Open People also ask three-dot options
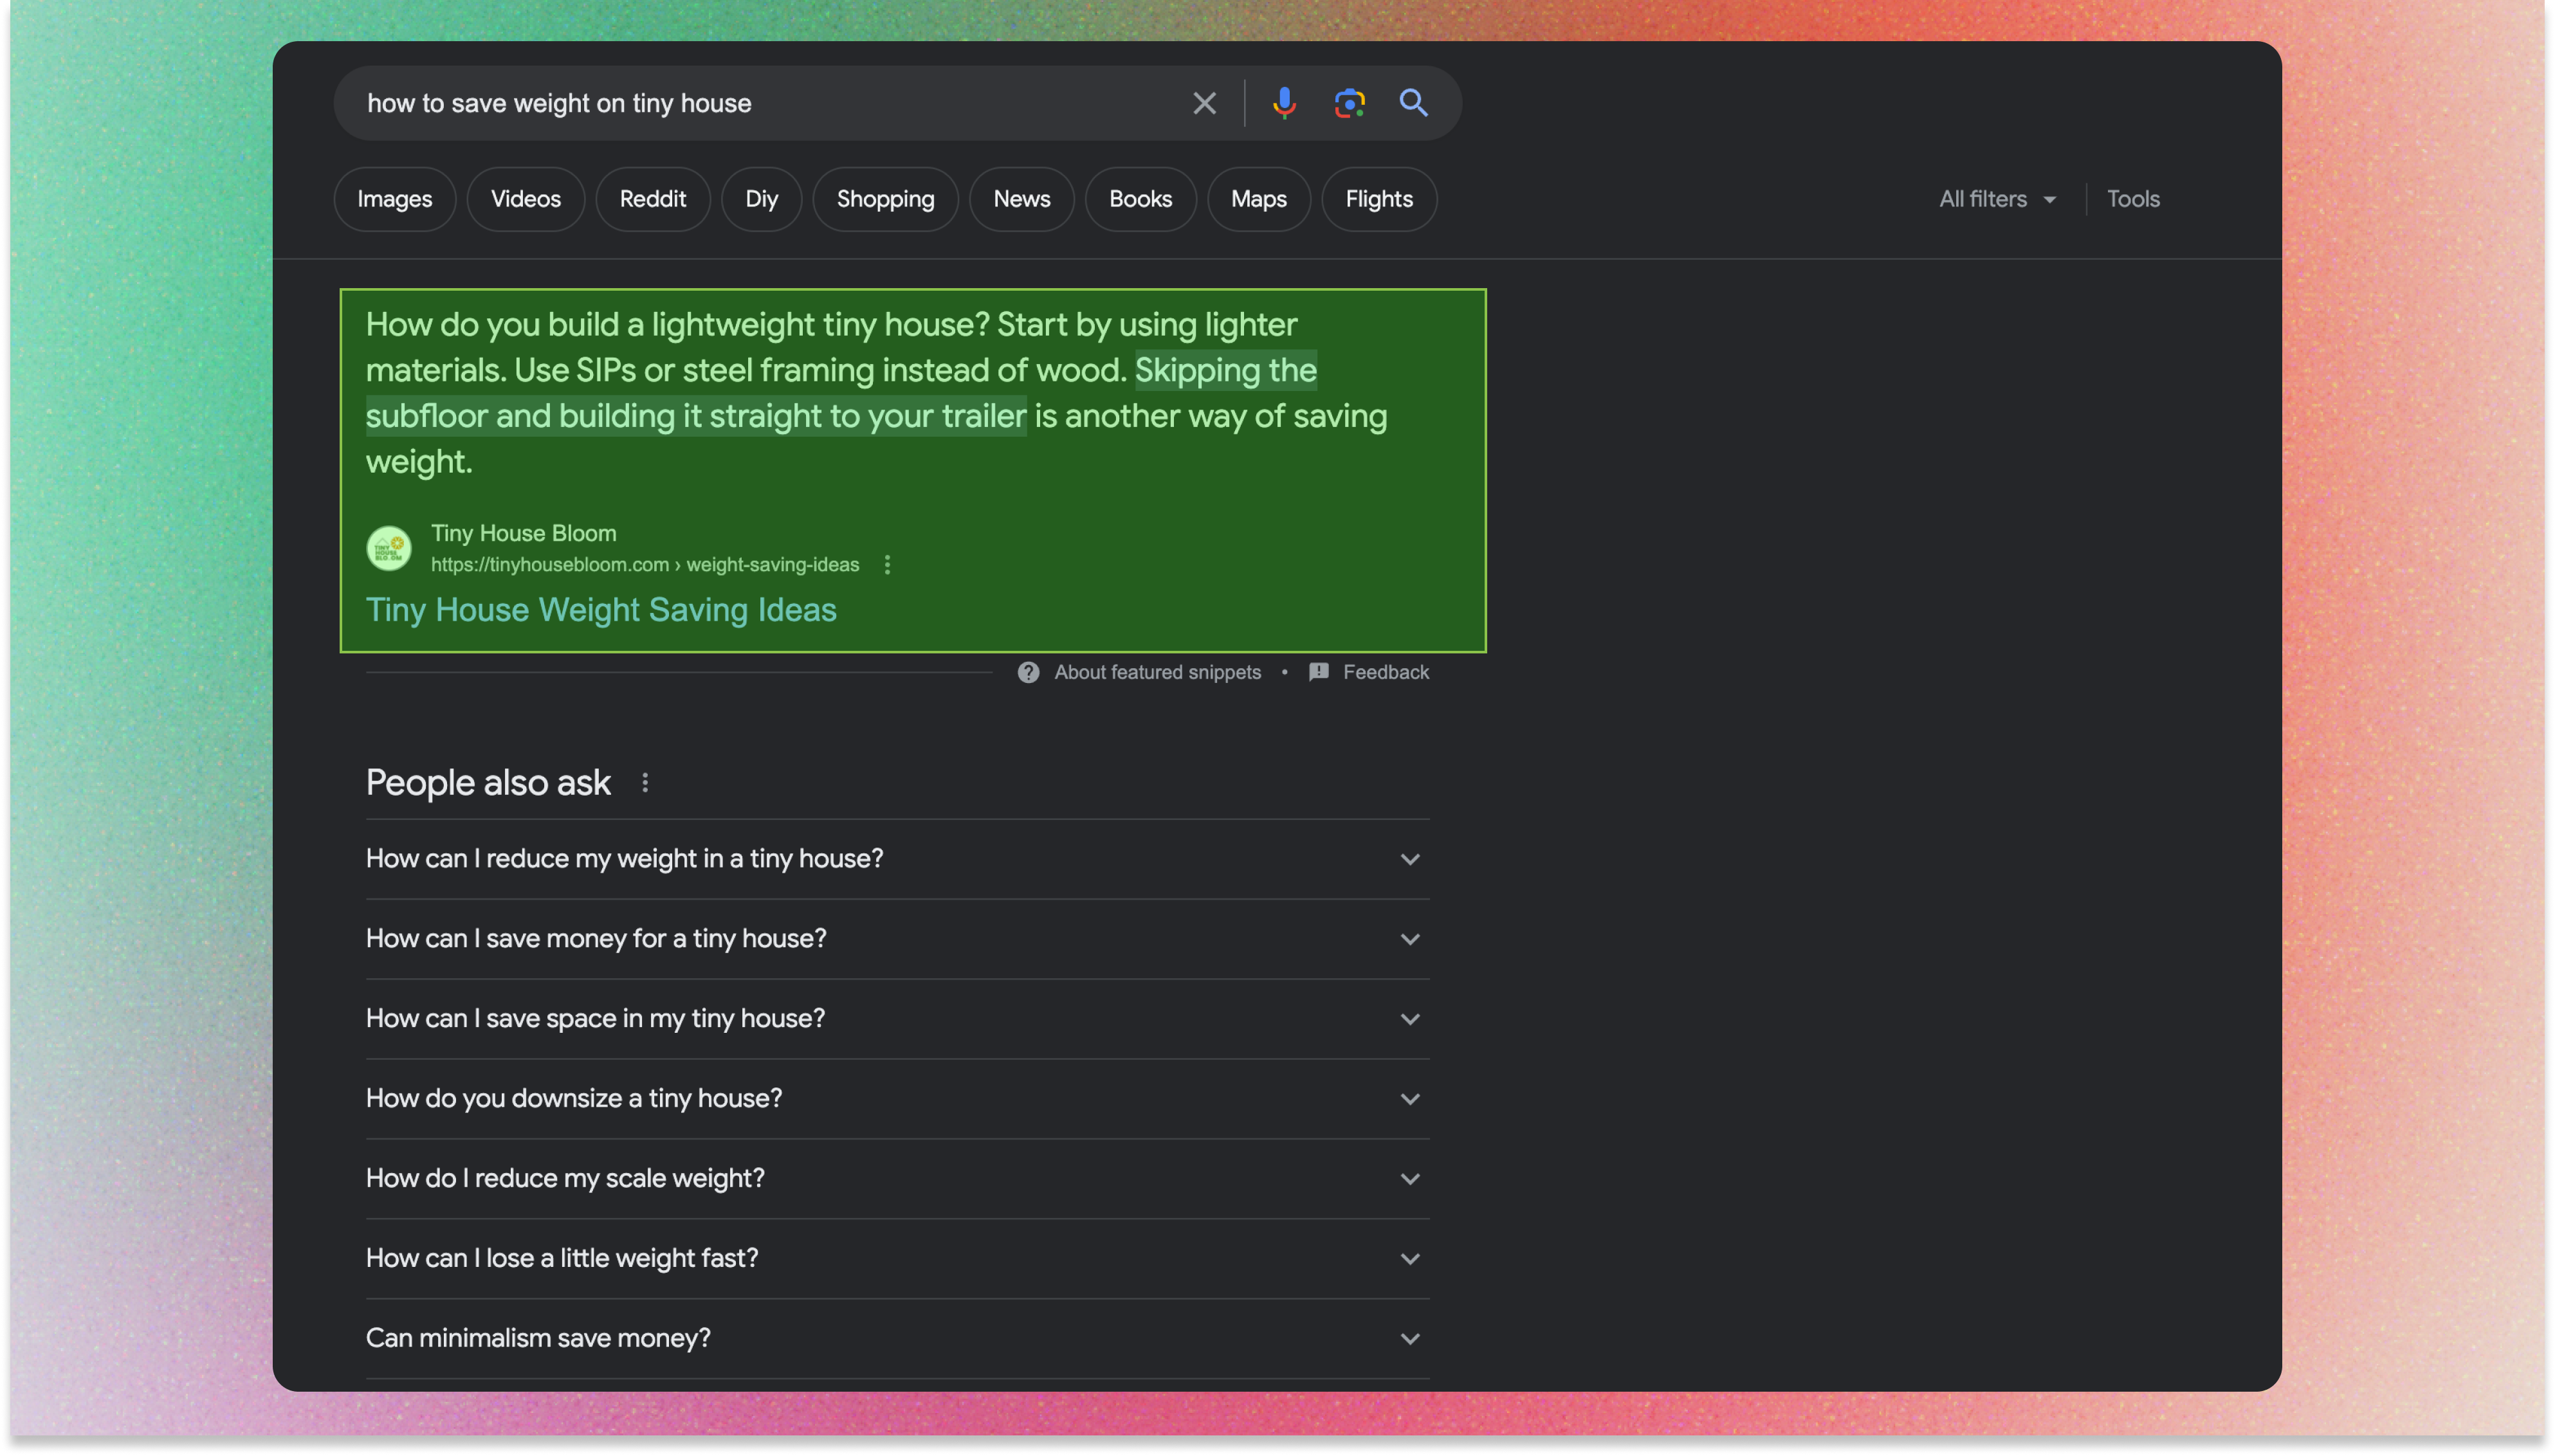The height and width of the screenshot is (1456, 2555). pos(645,783)
